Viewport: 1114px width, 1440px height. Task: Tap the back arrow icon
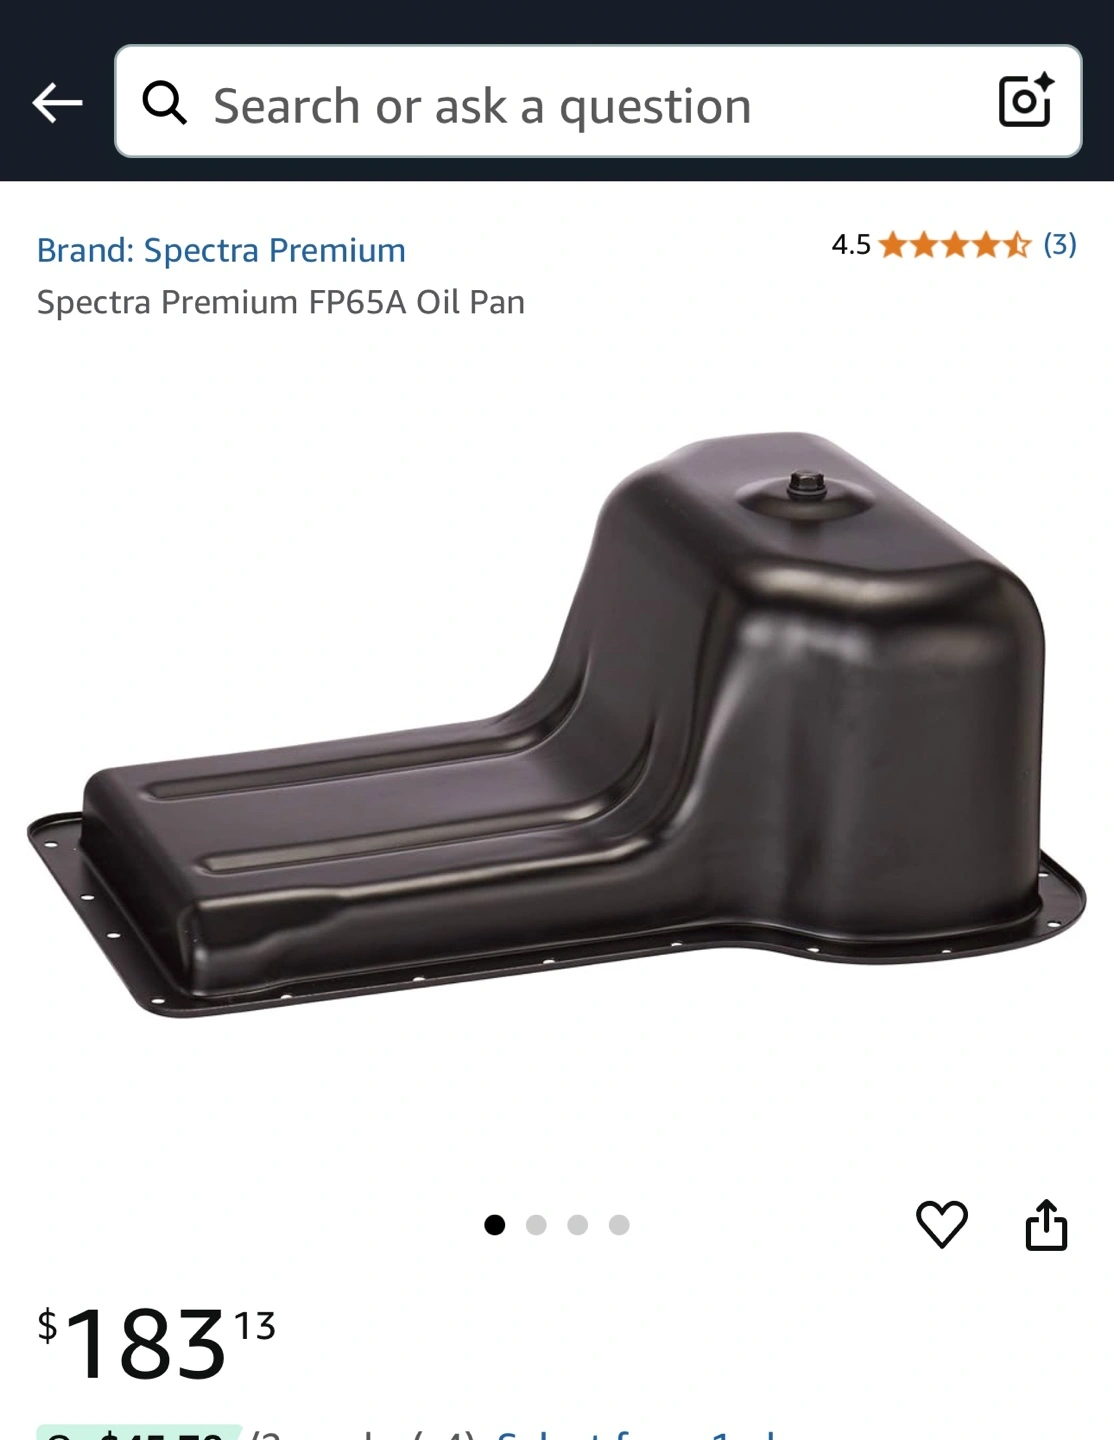point(57,102)
